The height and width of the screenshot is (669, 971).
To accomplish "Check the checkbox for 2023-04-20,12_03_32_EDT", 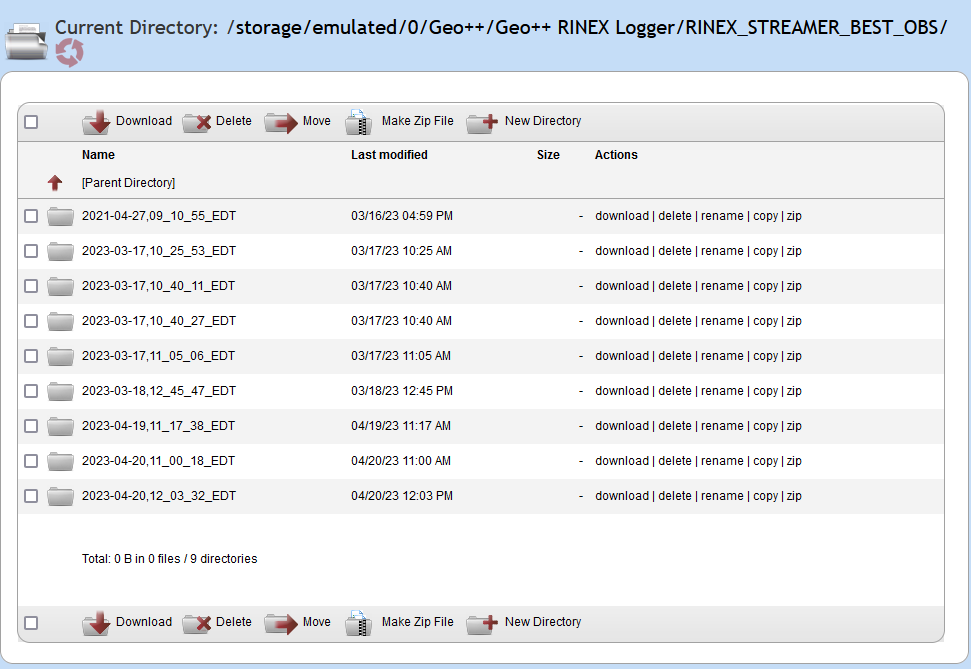I will (30, 495).
